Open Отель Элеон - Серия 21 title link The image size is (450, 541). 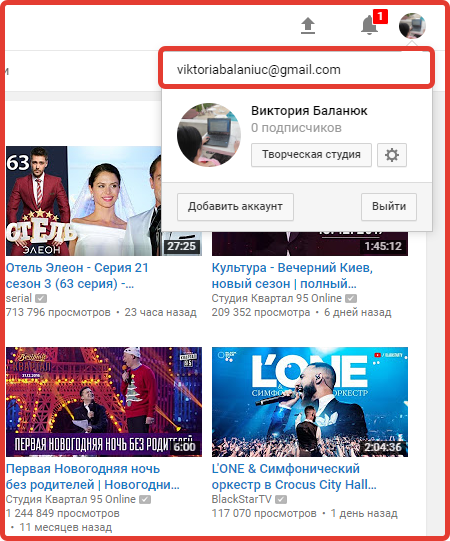click(77, 276)
